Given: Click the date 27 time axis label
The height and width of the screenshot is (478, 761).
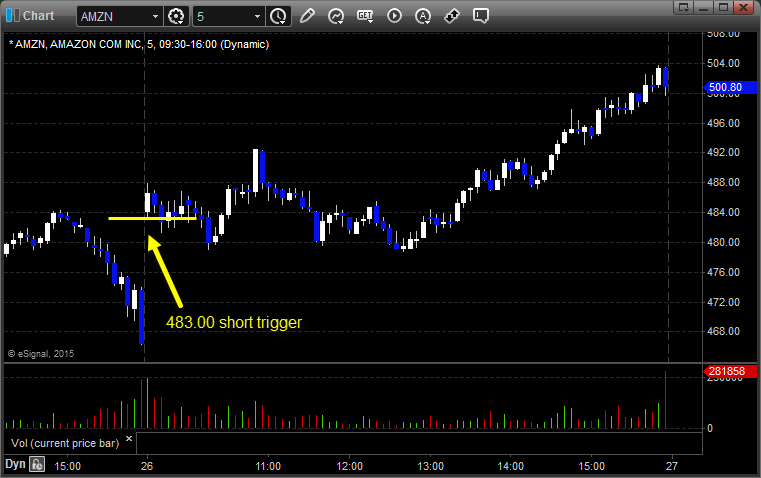Looking at the screenshot, I should (672, 466).
